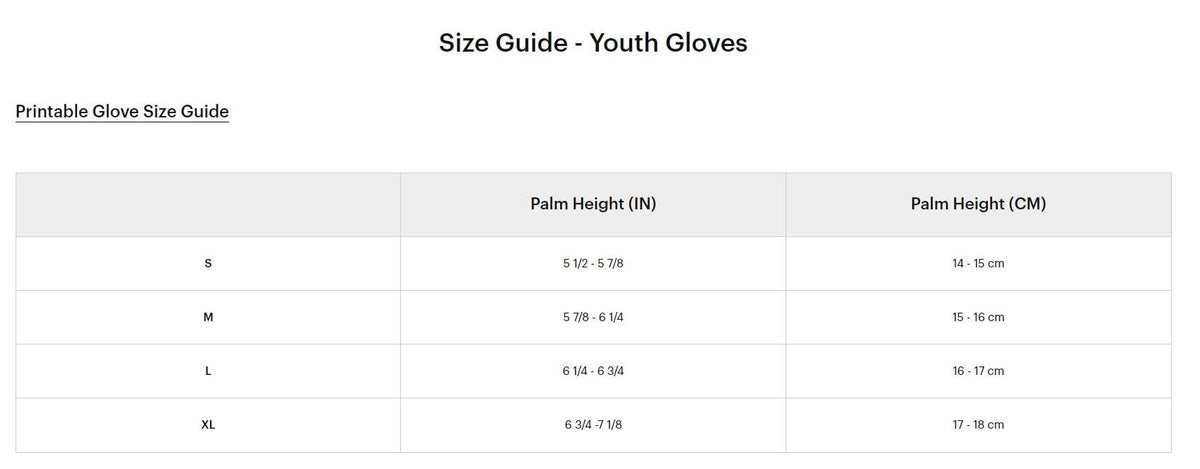Select the L size row label
Image resolution: width=1200 pixels, height=469 pixels.
pyautogui.click(x=208, y=371)
